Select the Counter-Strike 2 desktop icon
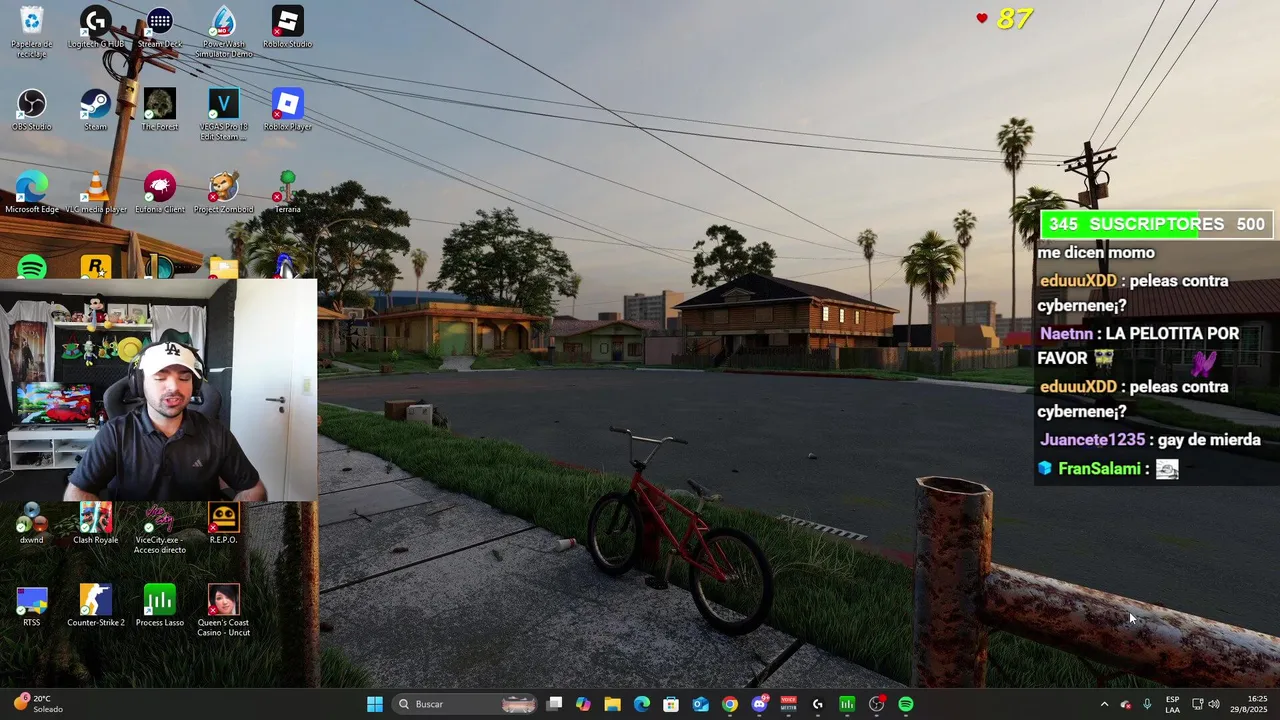This screenshot has height=720, width=1280. click(96, 606)
